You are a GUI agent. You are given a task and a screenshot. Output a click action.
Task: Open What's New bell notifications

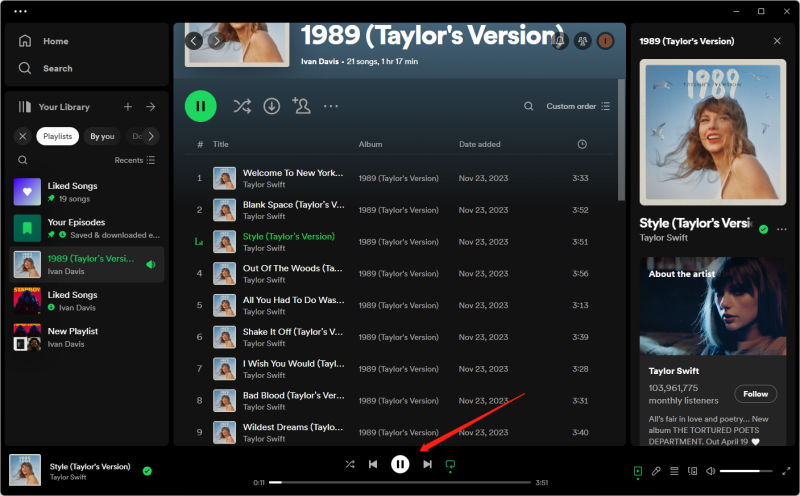(560, 41)
